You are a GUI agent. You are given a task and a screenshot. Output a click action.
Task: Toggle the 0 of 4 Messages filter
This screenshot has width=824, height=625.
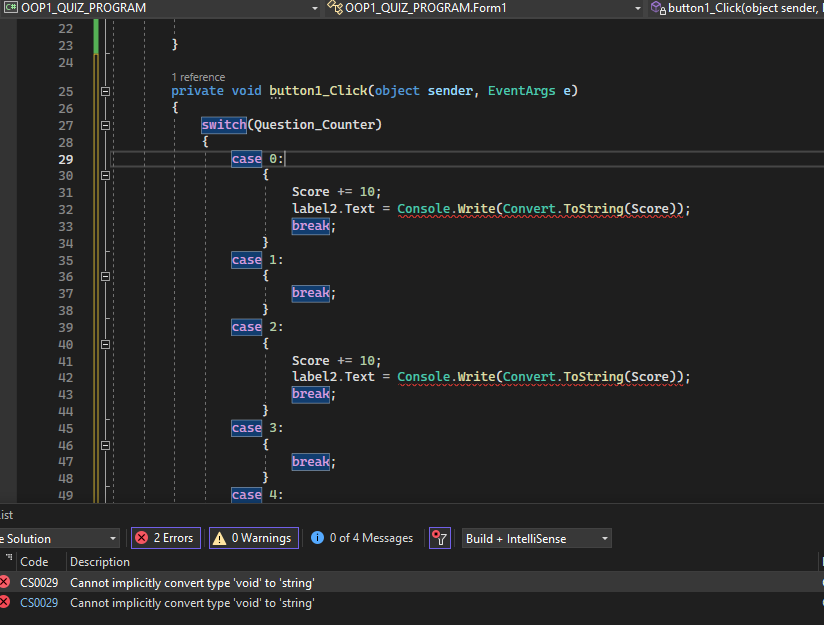click(x=362, y=538)
